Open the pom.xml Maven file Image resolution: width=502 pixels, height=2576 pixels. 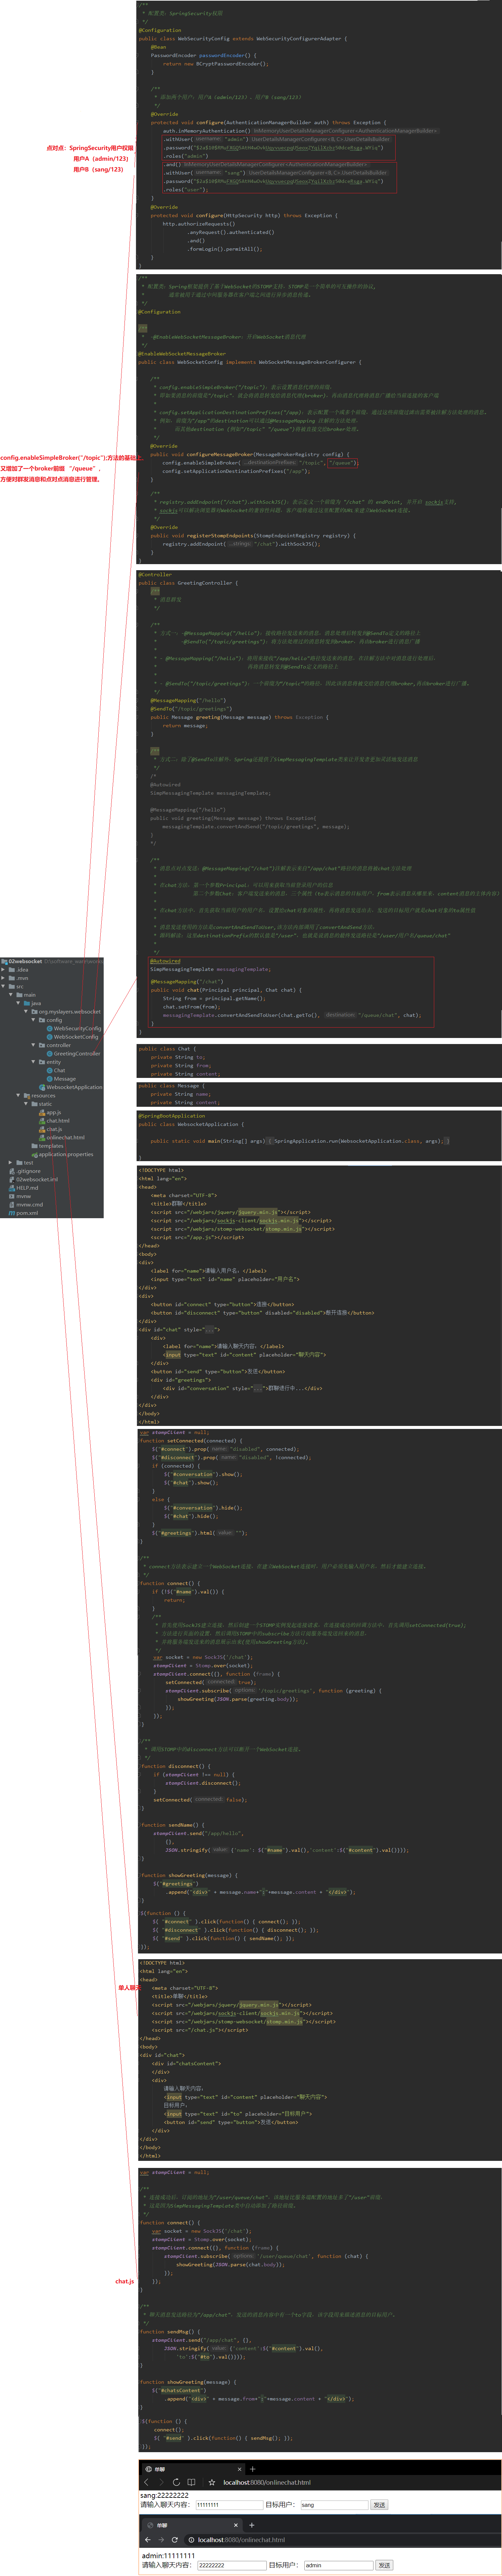click(27, 1213)
